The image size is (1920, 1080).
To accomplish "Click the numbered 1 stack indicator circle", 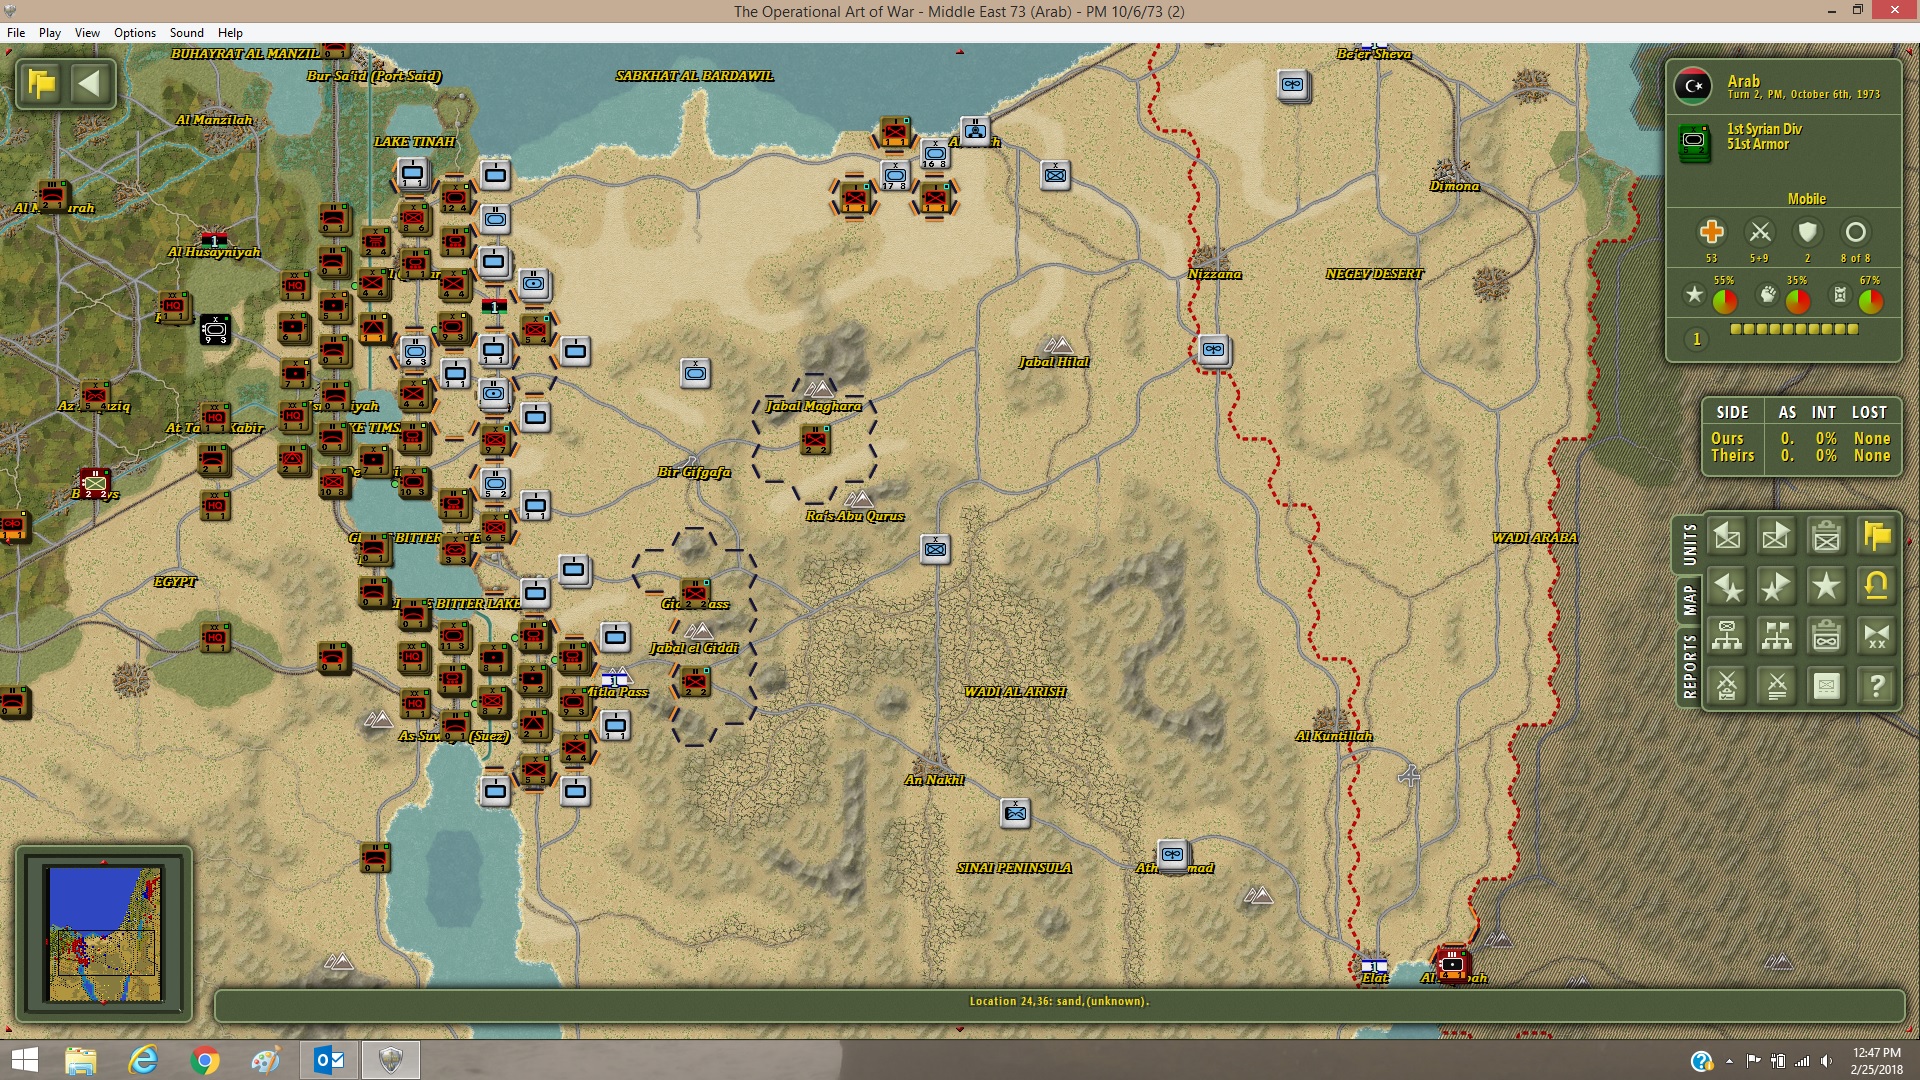I will [1696, 340].
